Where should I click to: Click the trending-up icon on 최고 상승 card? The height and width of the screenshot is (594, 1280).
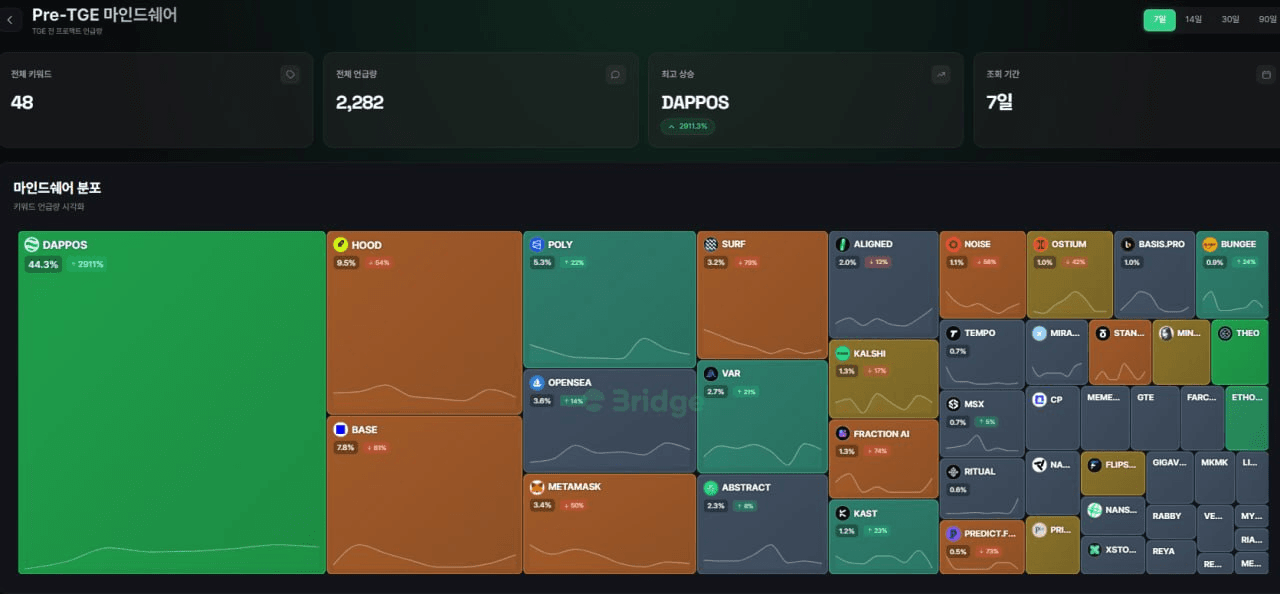pyautogui.click(x=940, y=74)
